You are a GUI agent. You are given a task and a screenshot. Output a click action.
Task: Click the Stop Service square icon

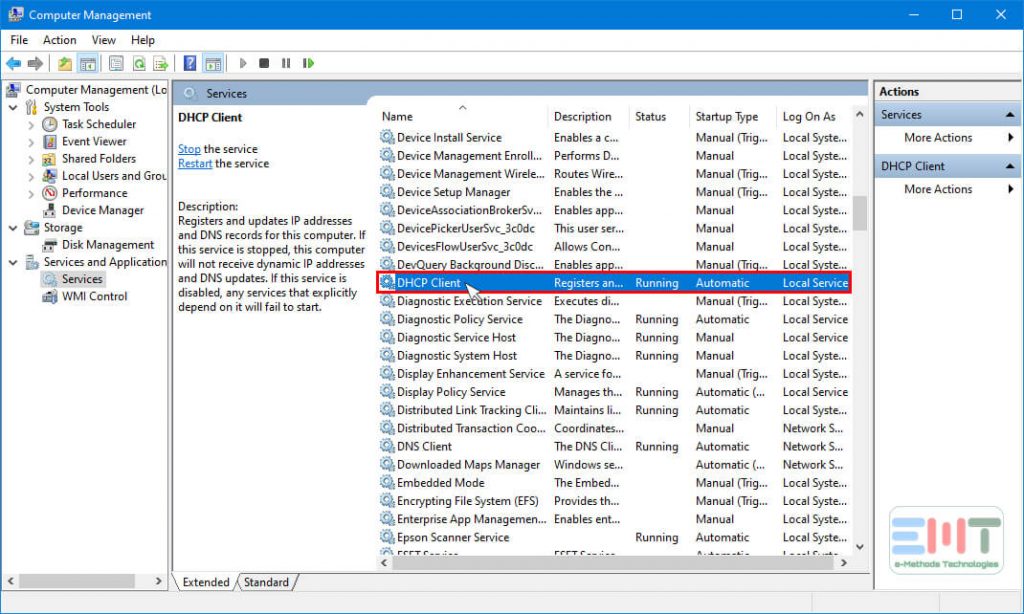tap(264, 63)
